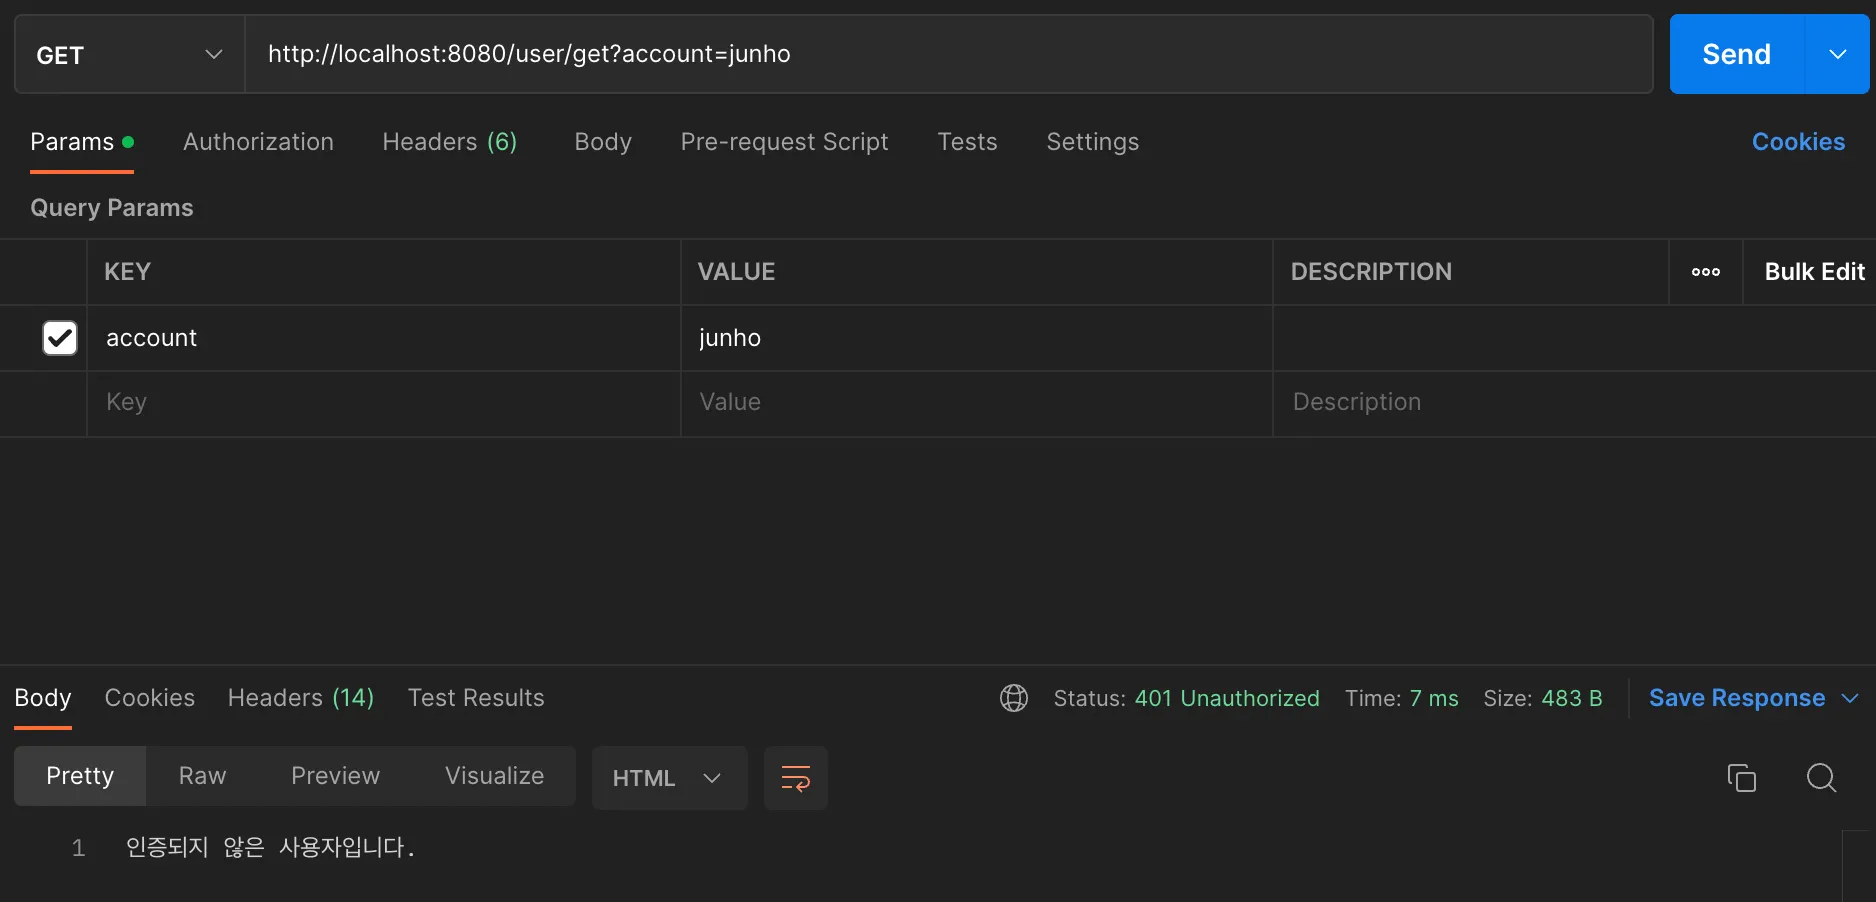
Task: Click the request URL input field
Action: point(948,54)
